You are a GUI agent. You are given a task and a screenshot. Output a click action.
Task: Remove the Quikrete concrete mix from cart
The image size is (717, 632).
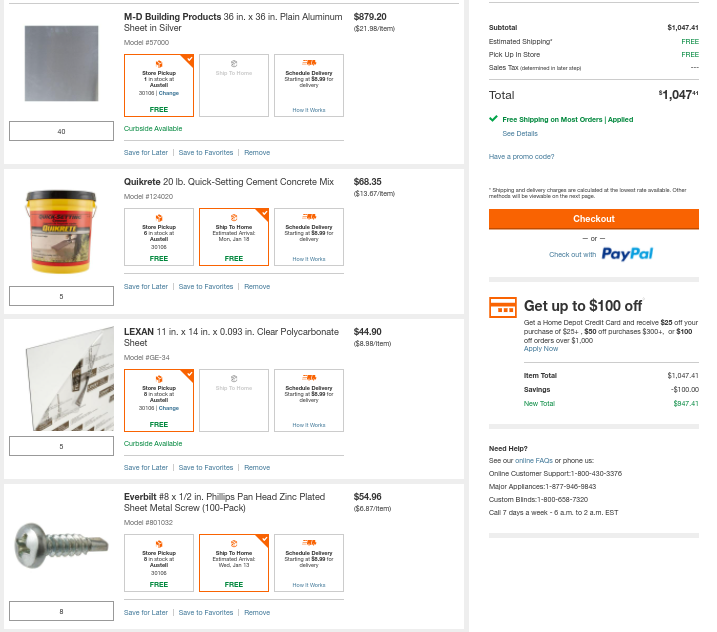point(257,286)
